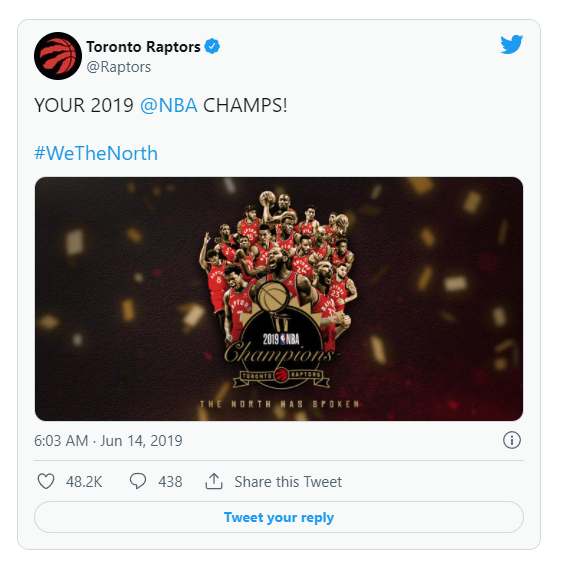
Task: Click the Toronto Raptors display name
Action: [x=143, y=47]
